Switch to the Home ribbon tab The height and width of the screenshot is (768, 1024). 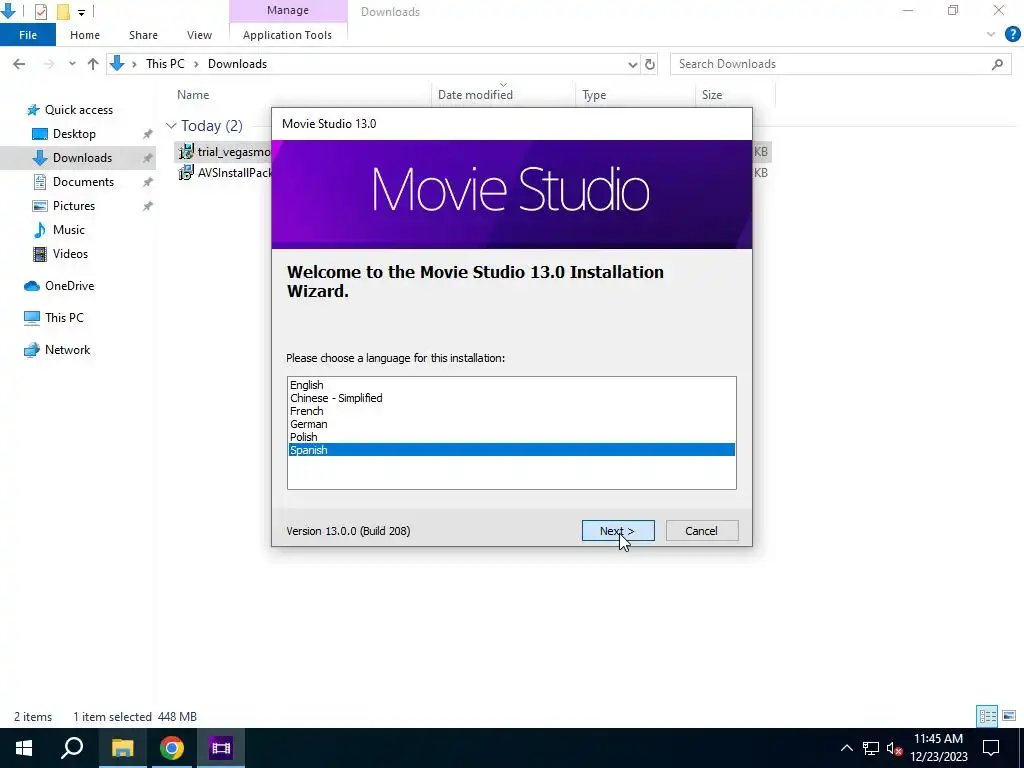85,35
